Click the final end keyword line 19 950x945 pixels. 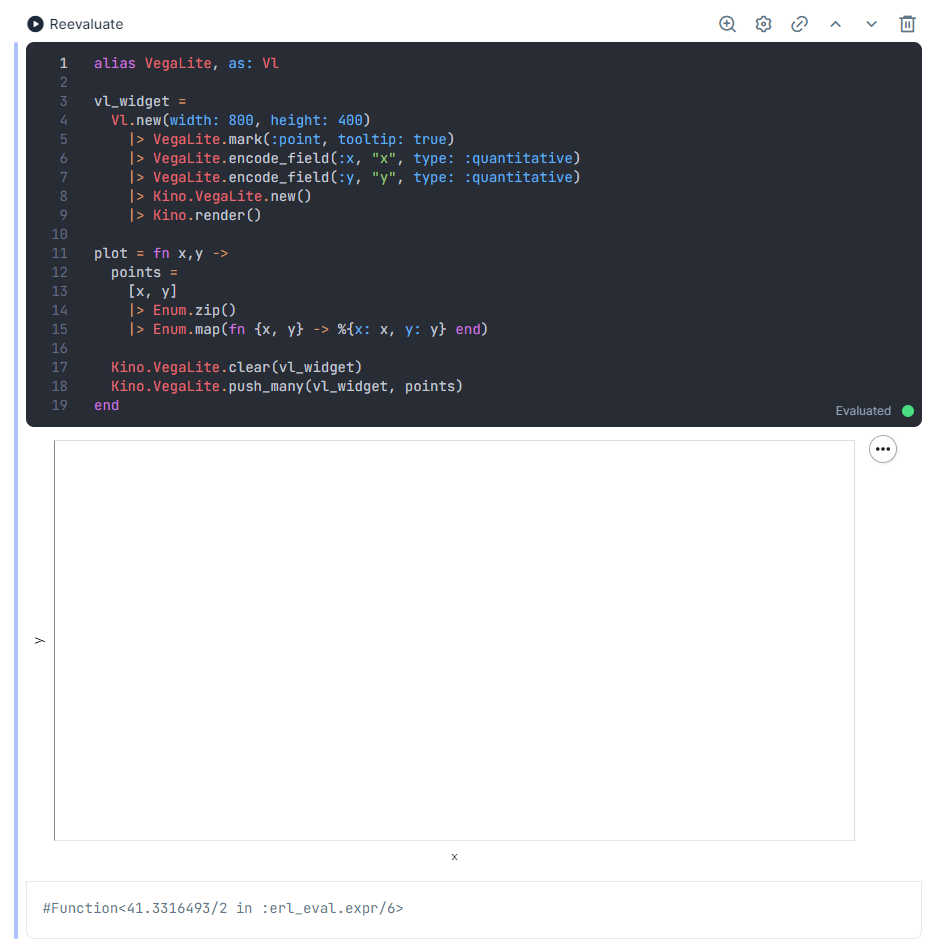coord(107,405)
